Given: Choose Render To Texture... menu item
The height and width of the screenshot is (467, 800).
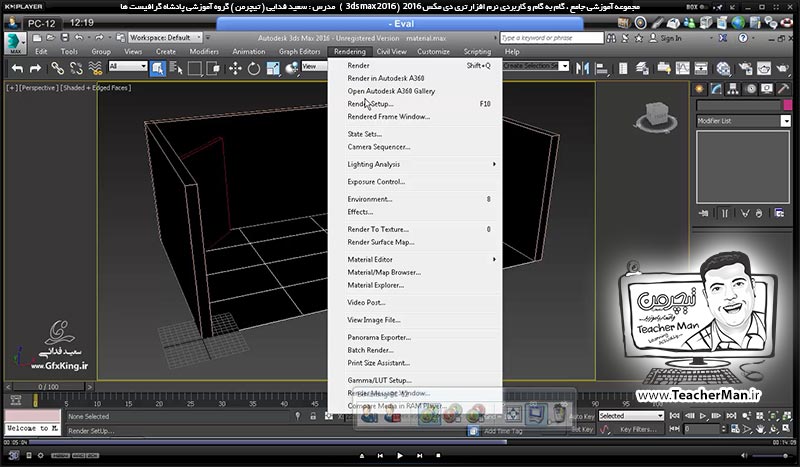Looking at the screenshot, I should click(415, 229).
